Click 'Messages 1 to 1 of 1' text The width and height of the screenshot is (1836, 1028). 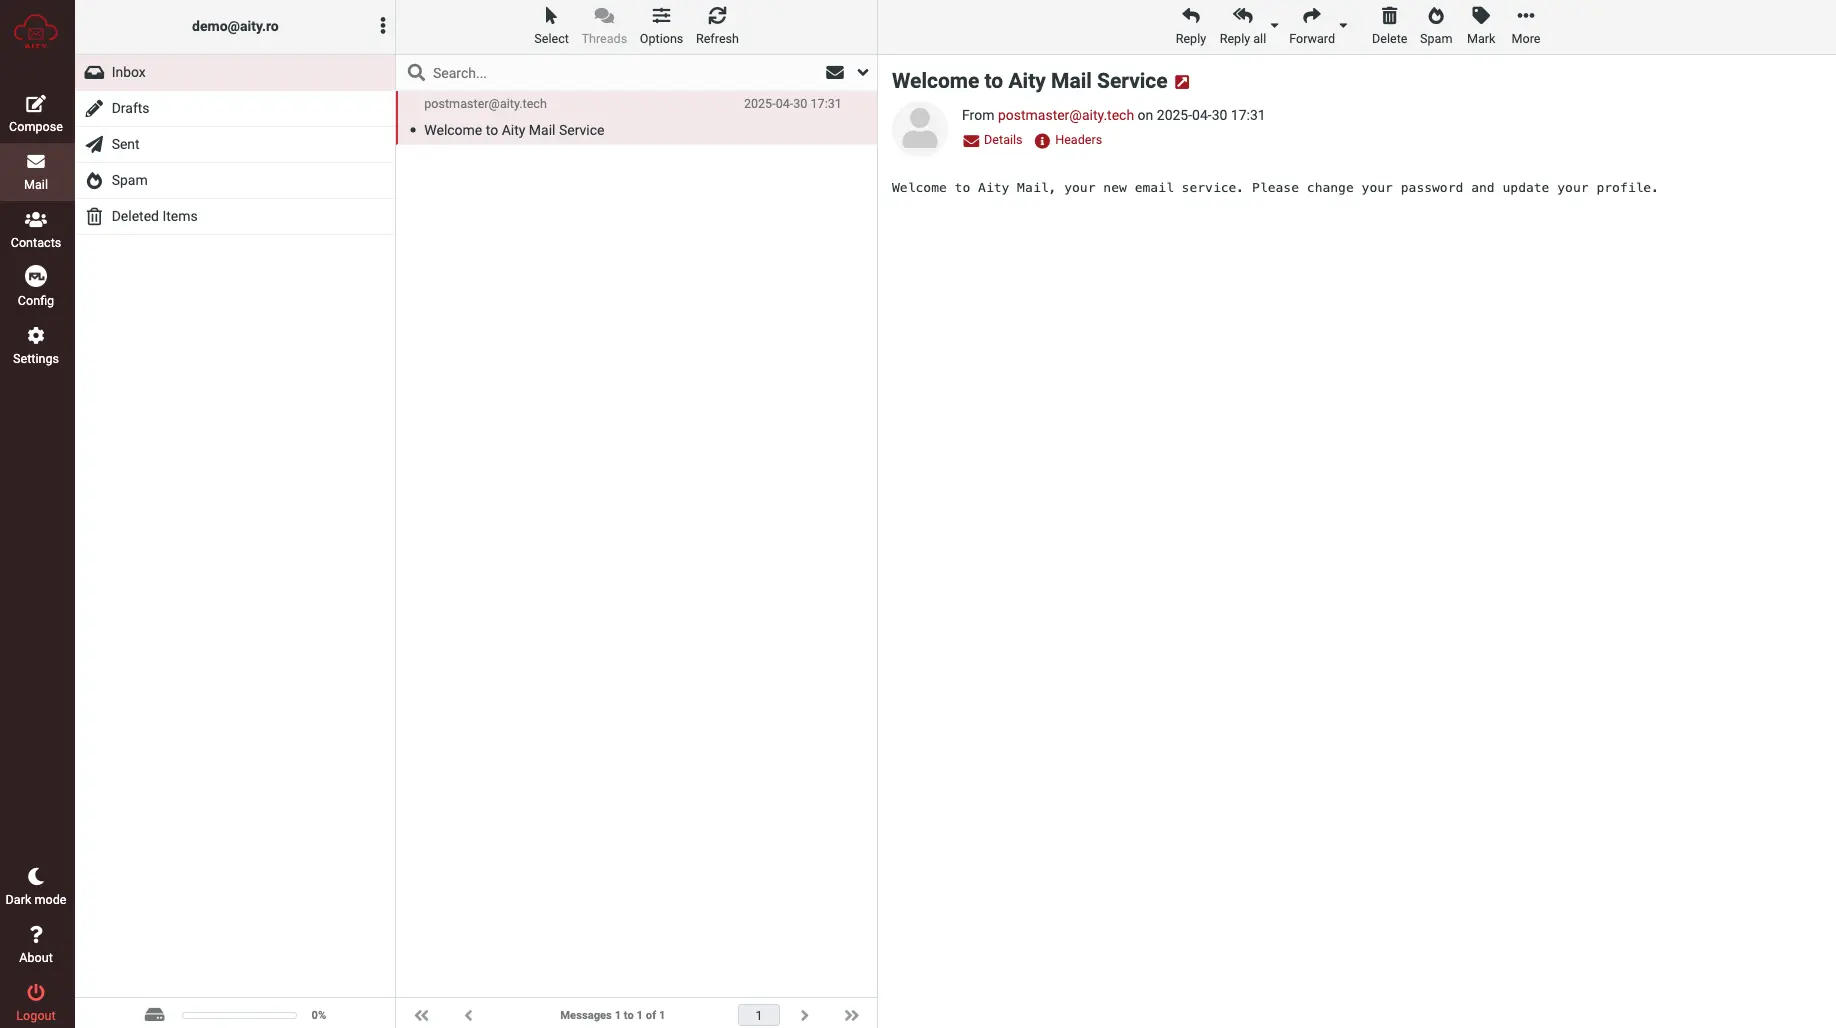(x=612, y=1015)
